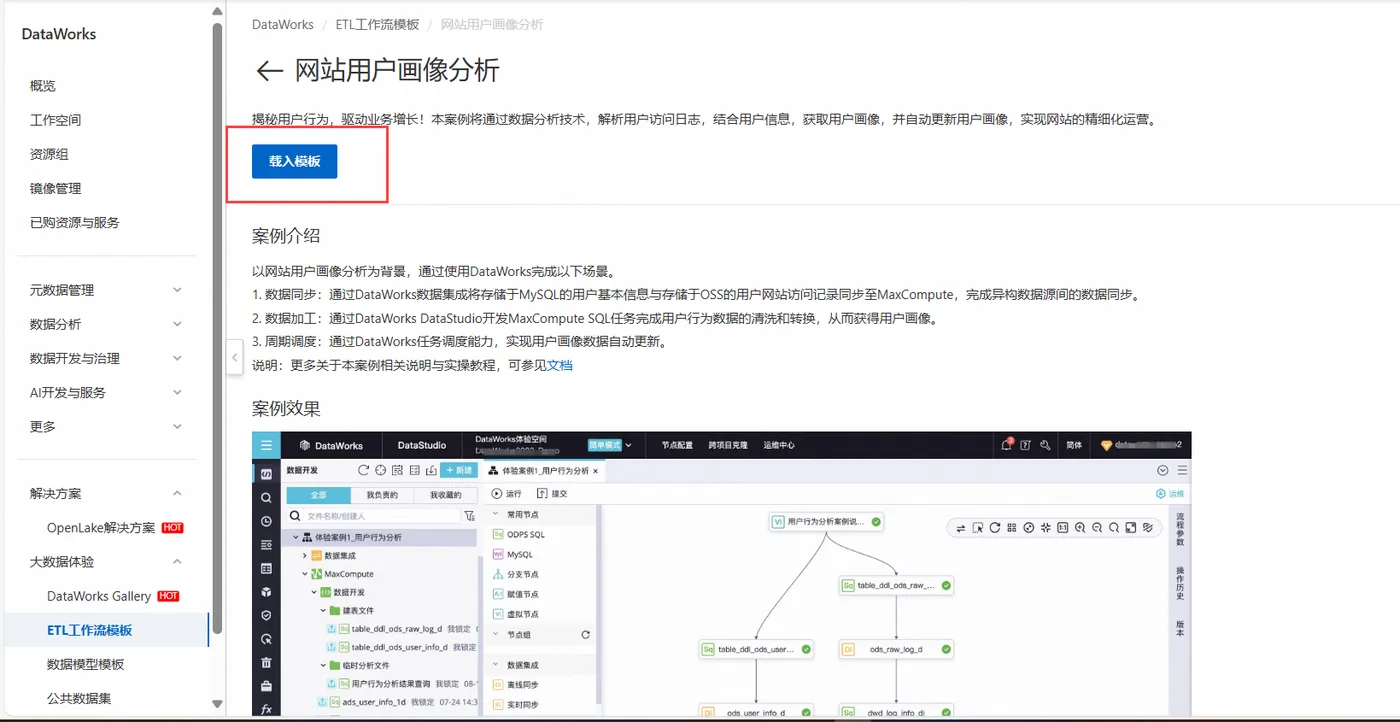The height and width of the screenshot is (722, 1400).
Task: Open 概览 in the sidebar
Action: [43, 86]
